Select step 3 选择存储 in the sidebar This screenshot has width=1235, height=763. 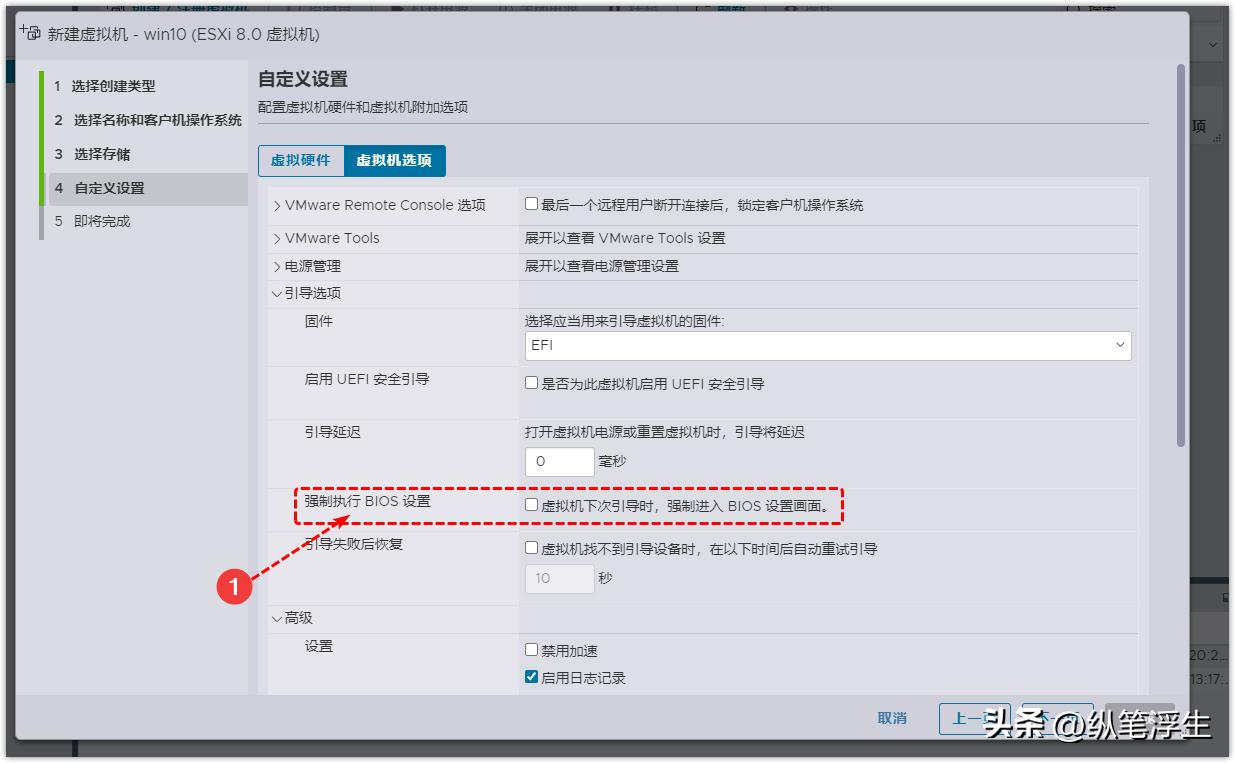[x=103, y=153]
